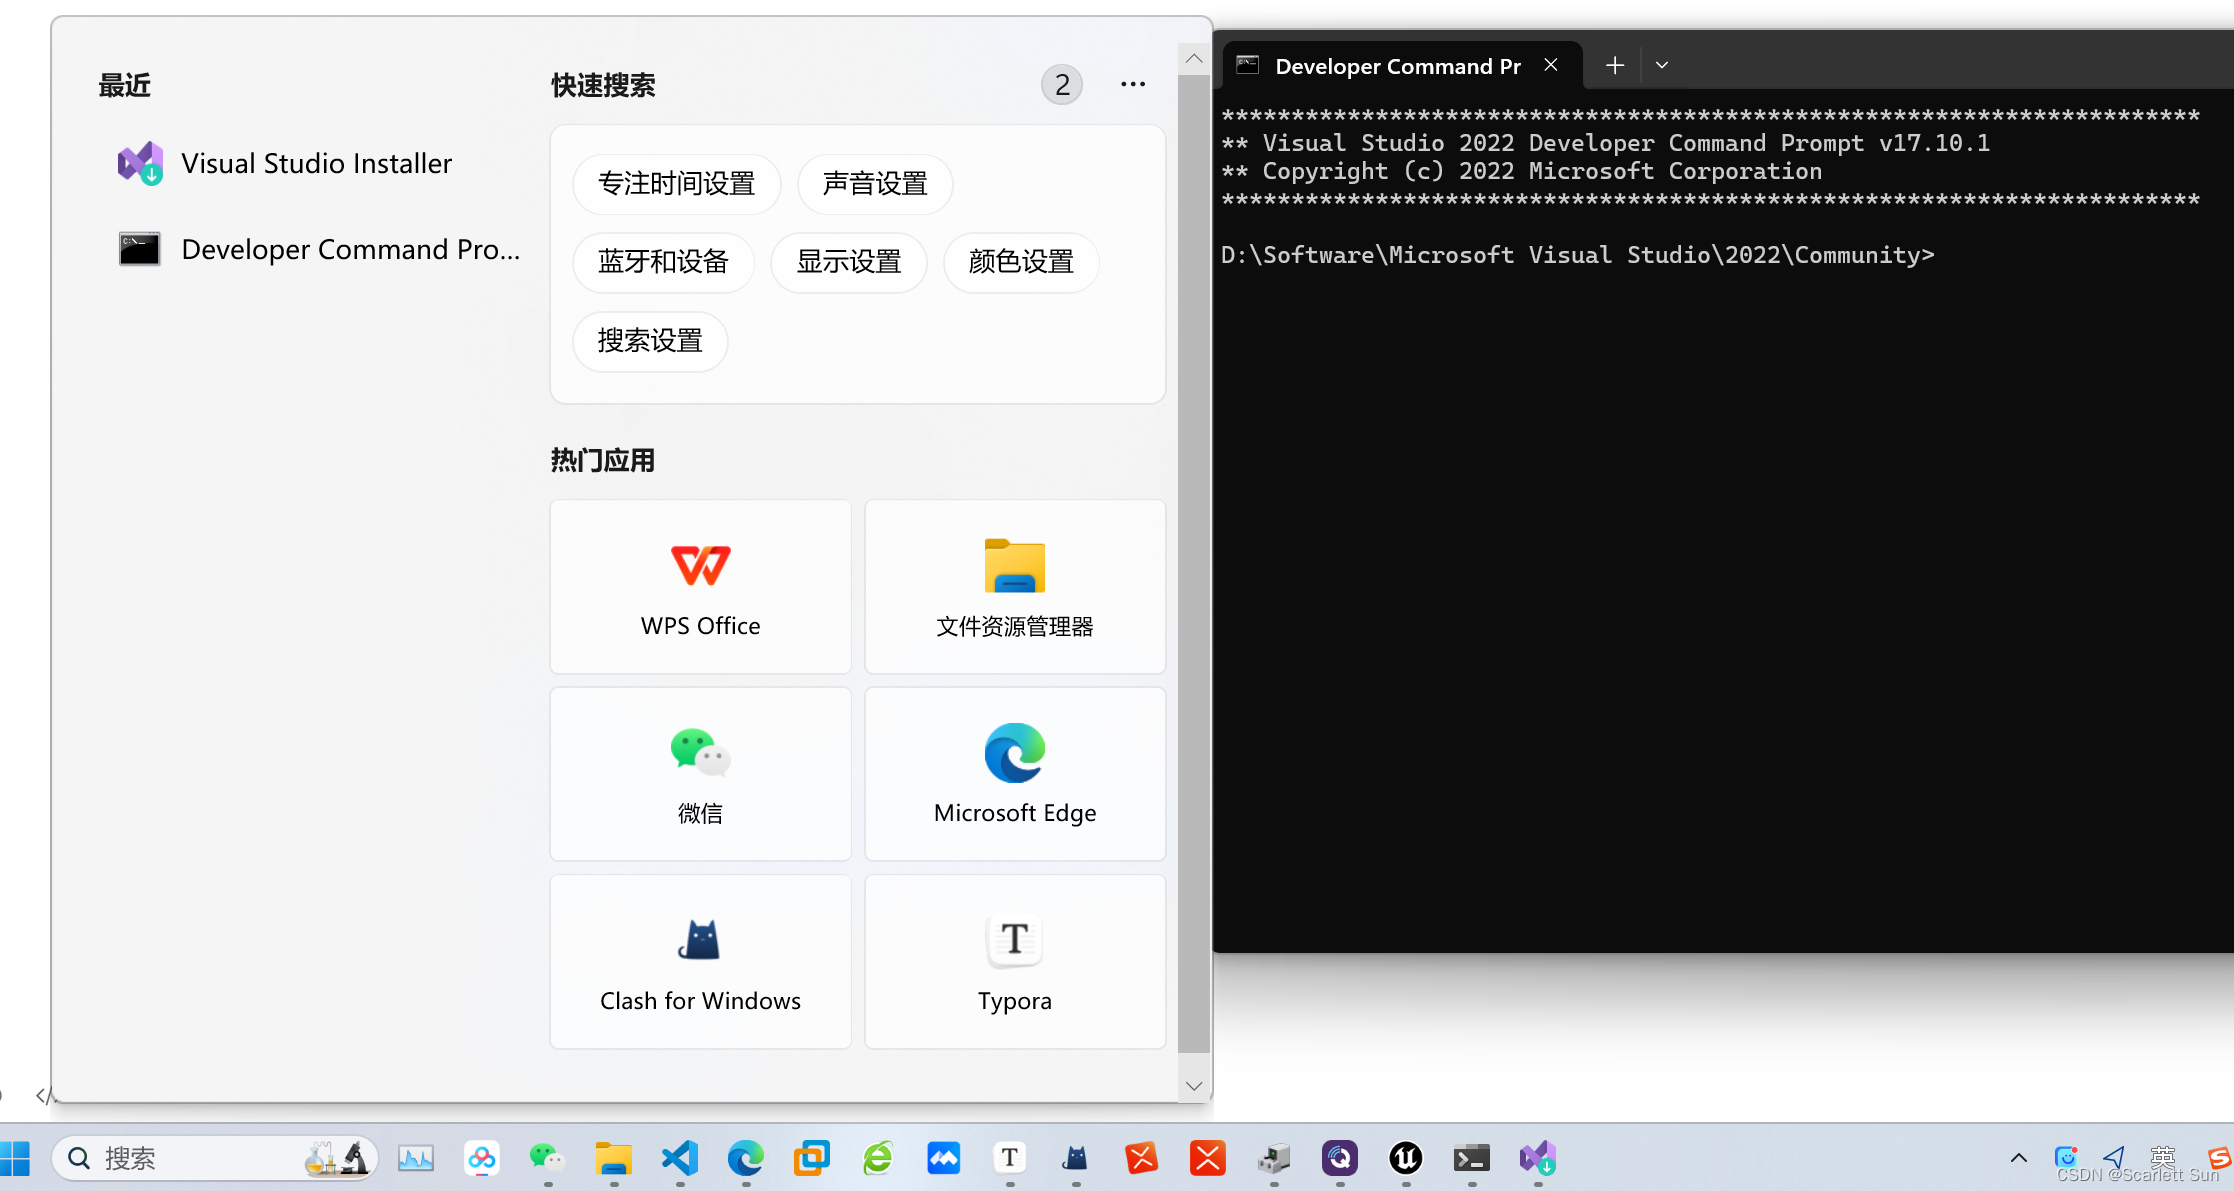This screenshot has width=2234, height=1191.
Task: Launch Developer Command Prompt from recent list
Action: (350, 249)
